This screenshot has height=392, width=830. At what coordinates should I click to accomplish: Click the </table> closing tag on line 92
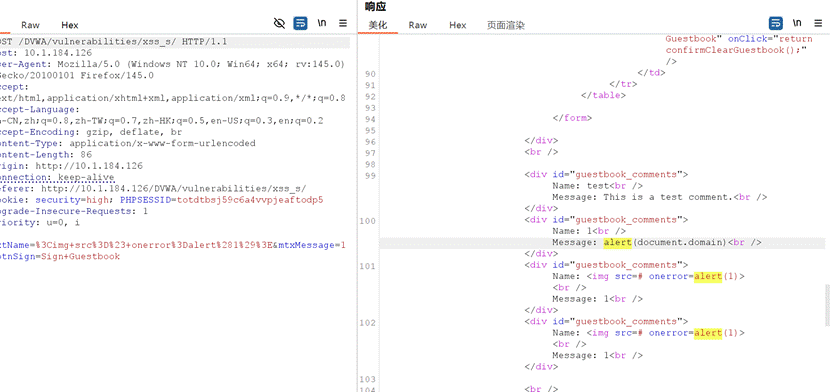coord(603,96)
